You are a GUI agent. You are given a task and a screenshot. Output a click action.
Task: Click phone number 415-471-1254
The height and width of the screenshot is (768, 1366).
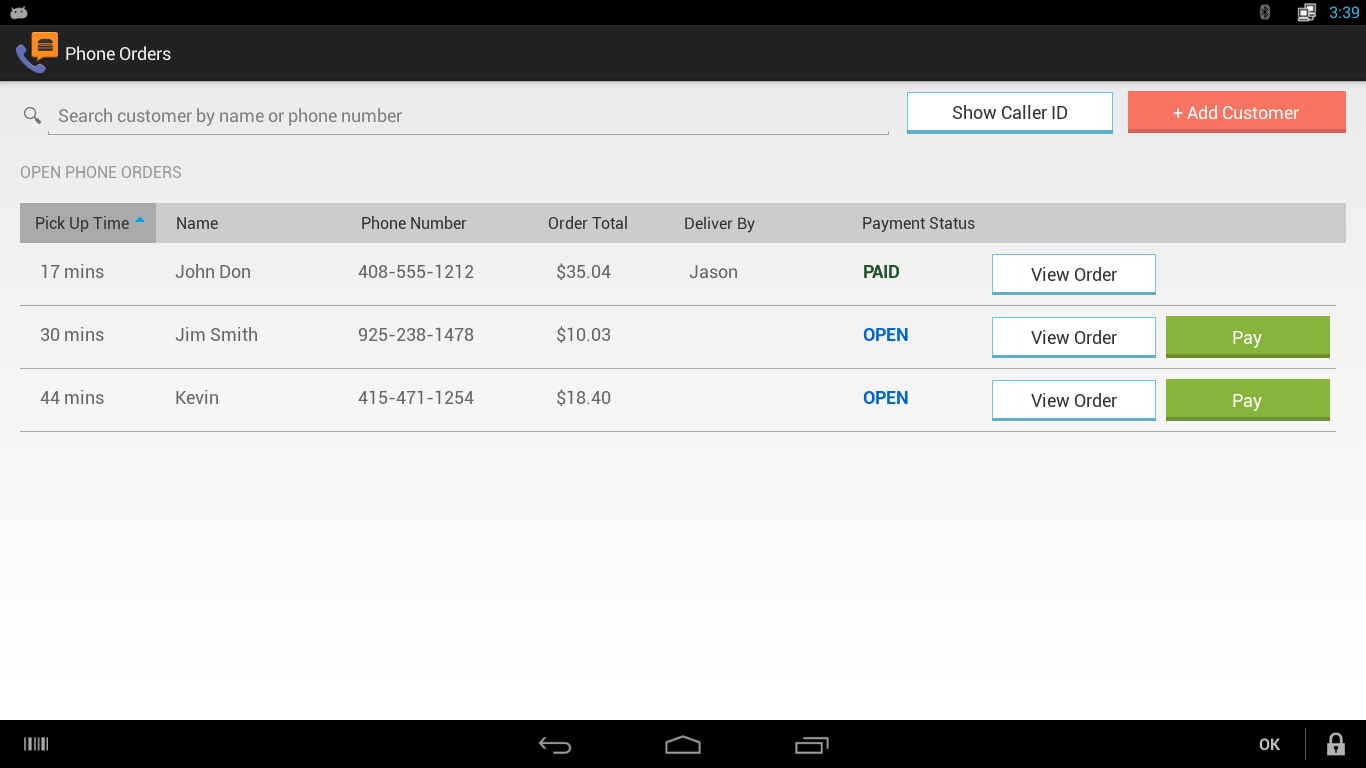pyautogui.click(x=416, y=398)
